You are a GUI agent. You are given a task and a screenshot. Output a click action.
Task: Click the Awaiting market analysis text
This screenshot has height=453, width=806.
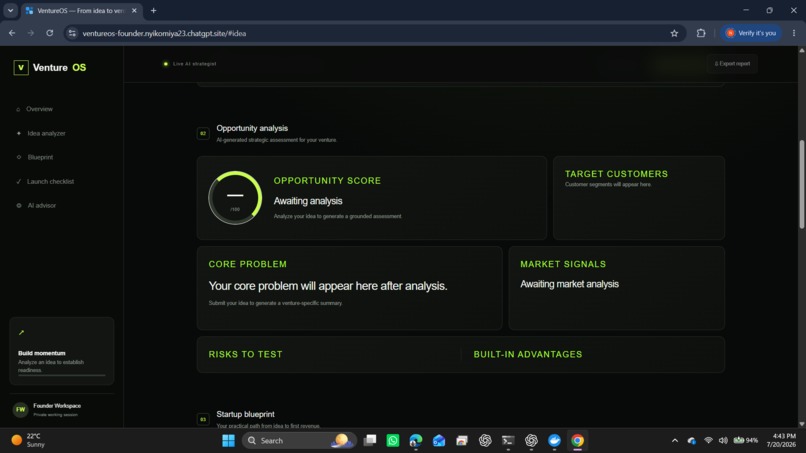pos(570,284)
